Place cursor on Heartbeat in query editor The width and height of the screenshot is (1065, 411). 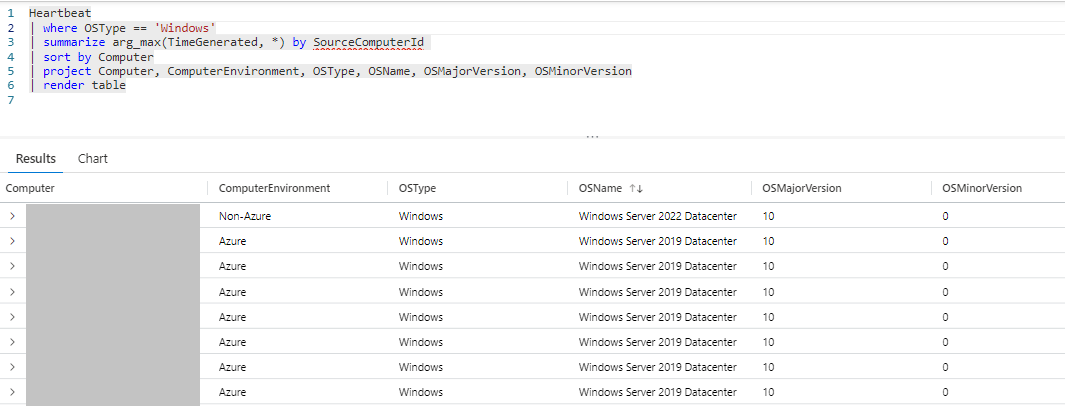(x=60, y=13)
